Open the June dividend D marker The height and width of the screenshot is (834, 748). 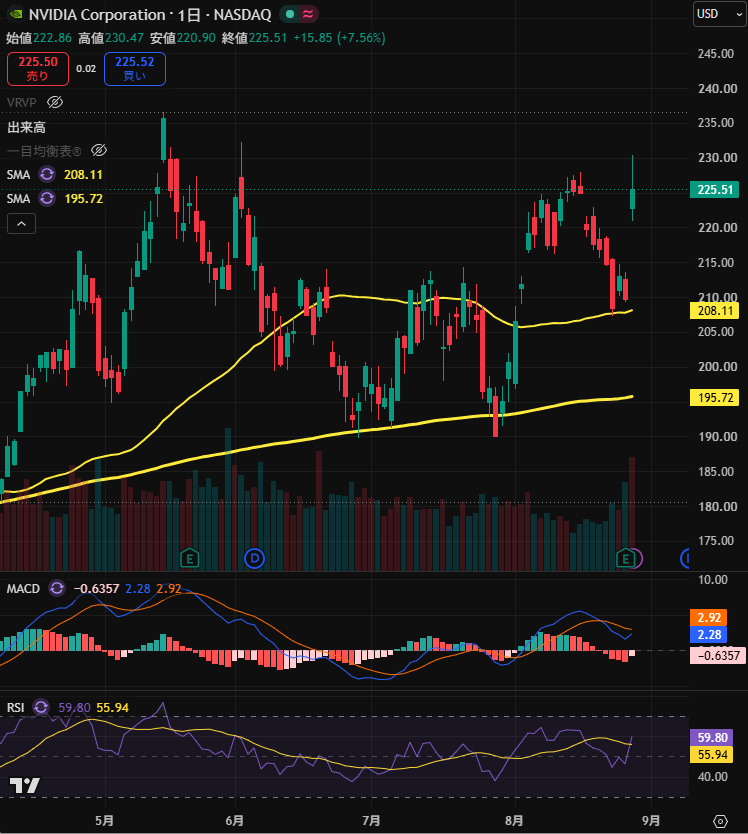pyautogui.click(x=254, y=558)
